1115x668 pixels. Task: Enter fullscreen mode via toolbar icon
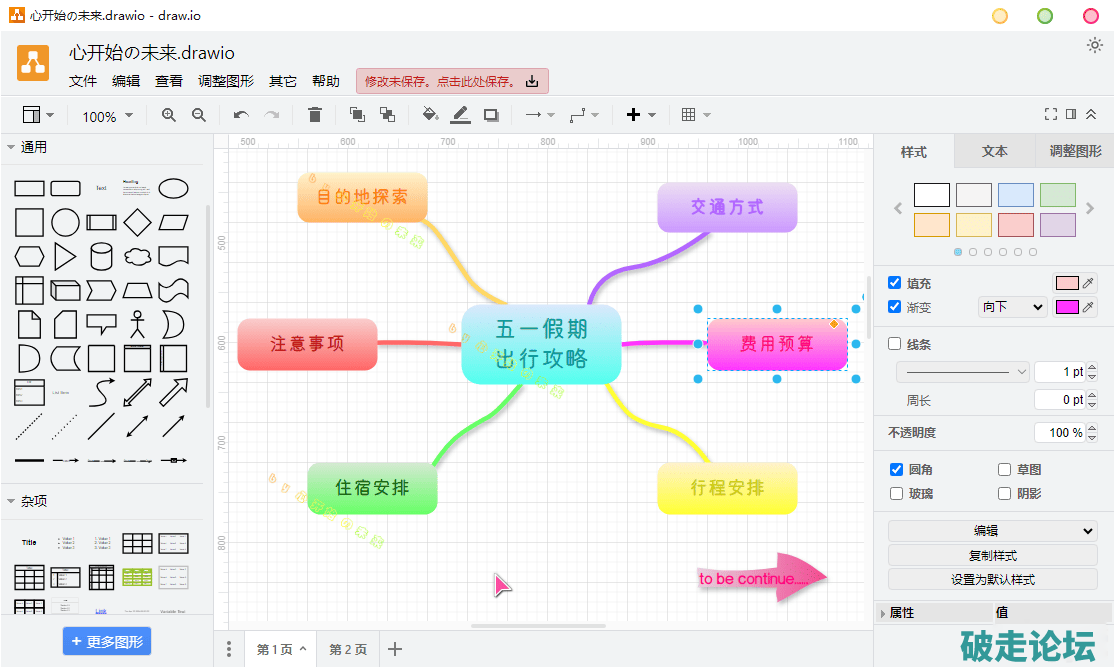click(1050, 115)
